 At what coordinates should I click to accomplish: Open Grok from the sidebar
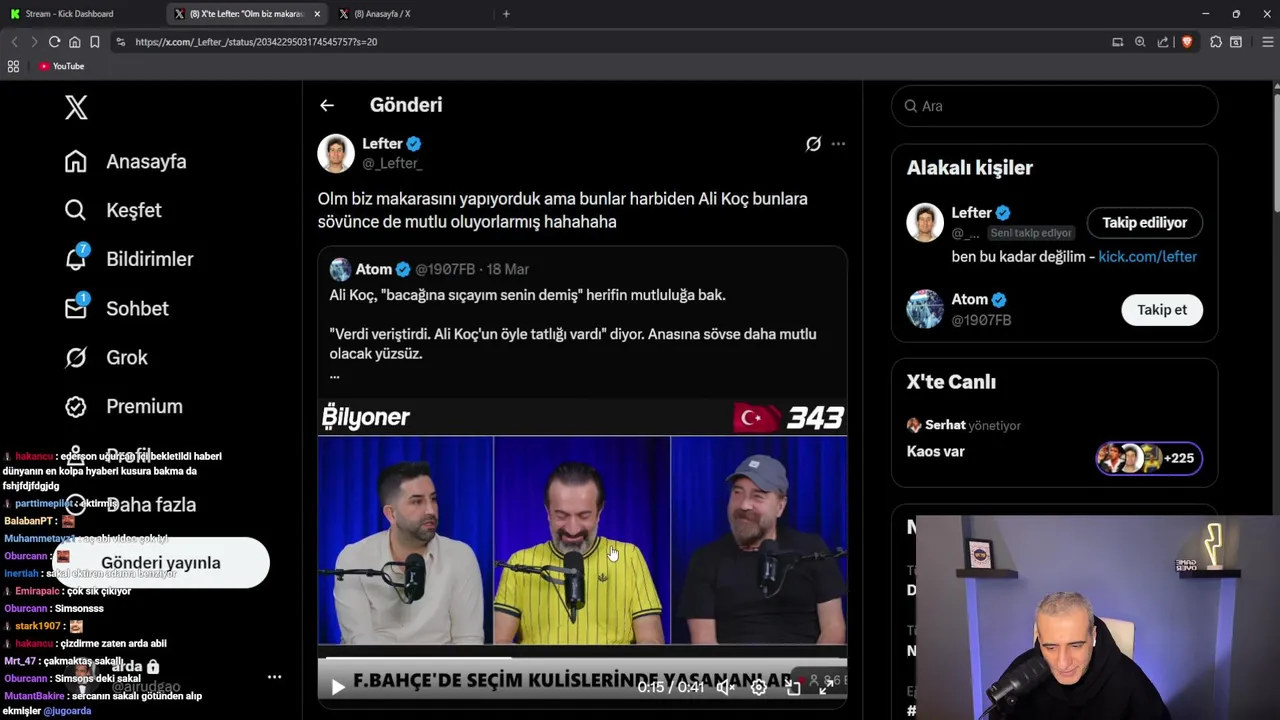pos(106,357)
